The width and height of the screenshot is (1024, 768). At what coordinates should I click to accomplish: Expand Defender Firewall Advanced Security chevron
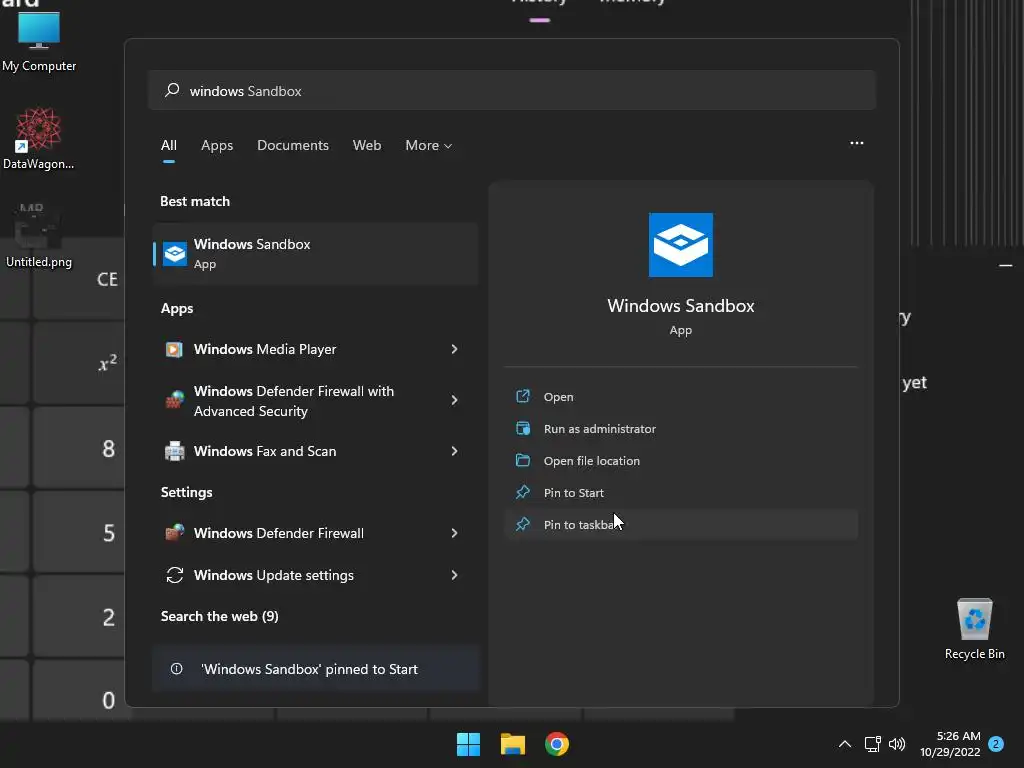tap(455, 400)
